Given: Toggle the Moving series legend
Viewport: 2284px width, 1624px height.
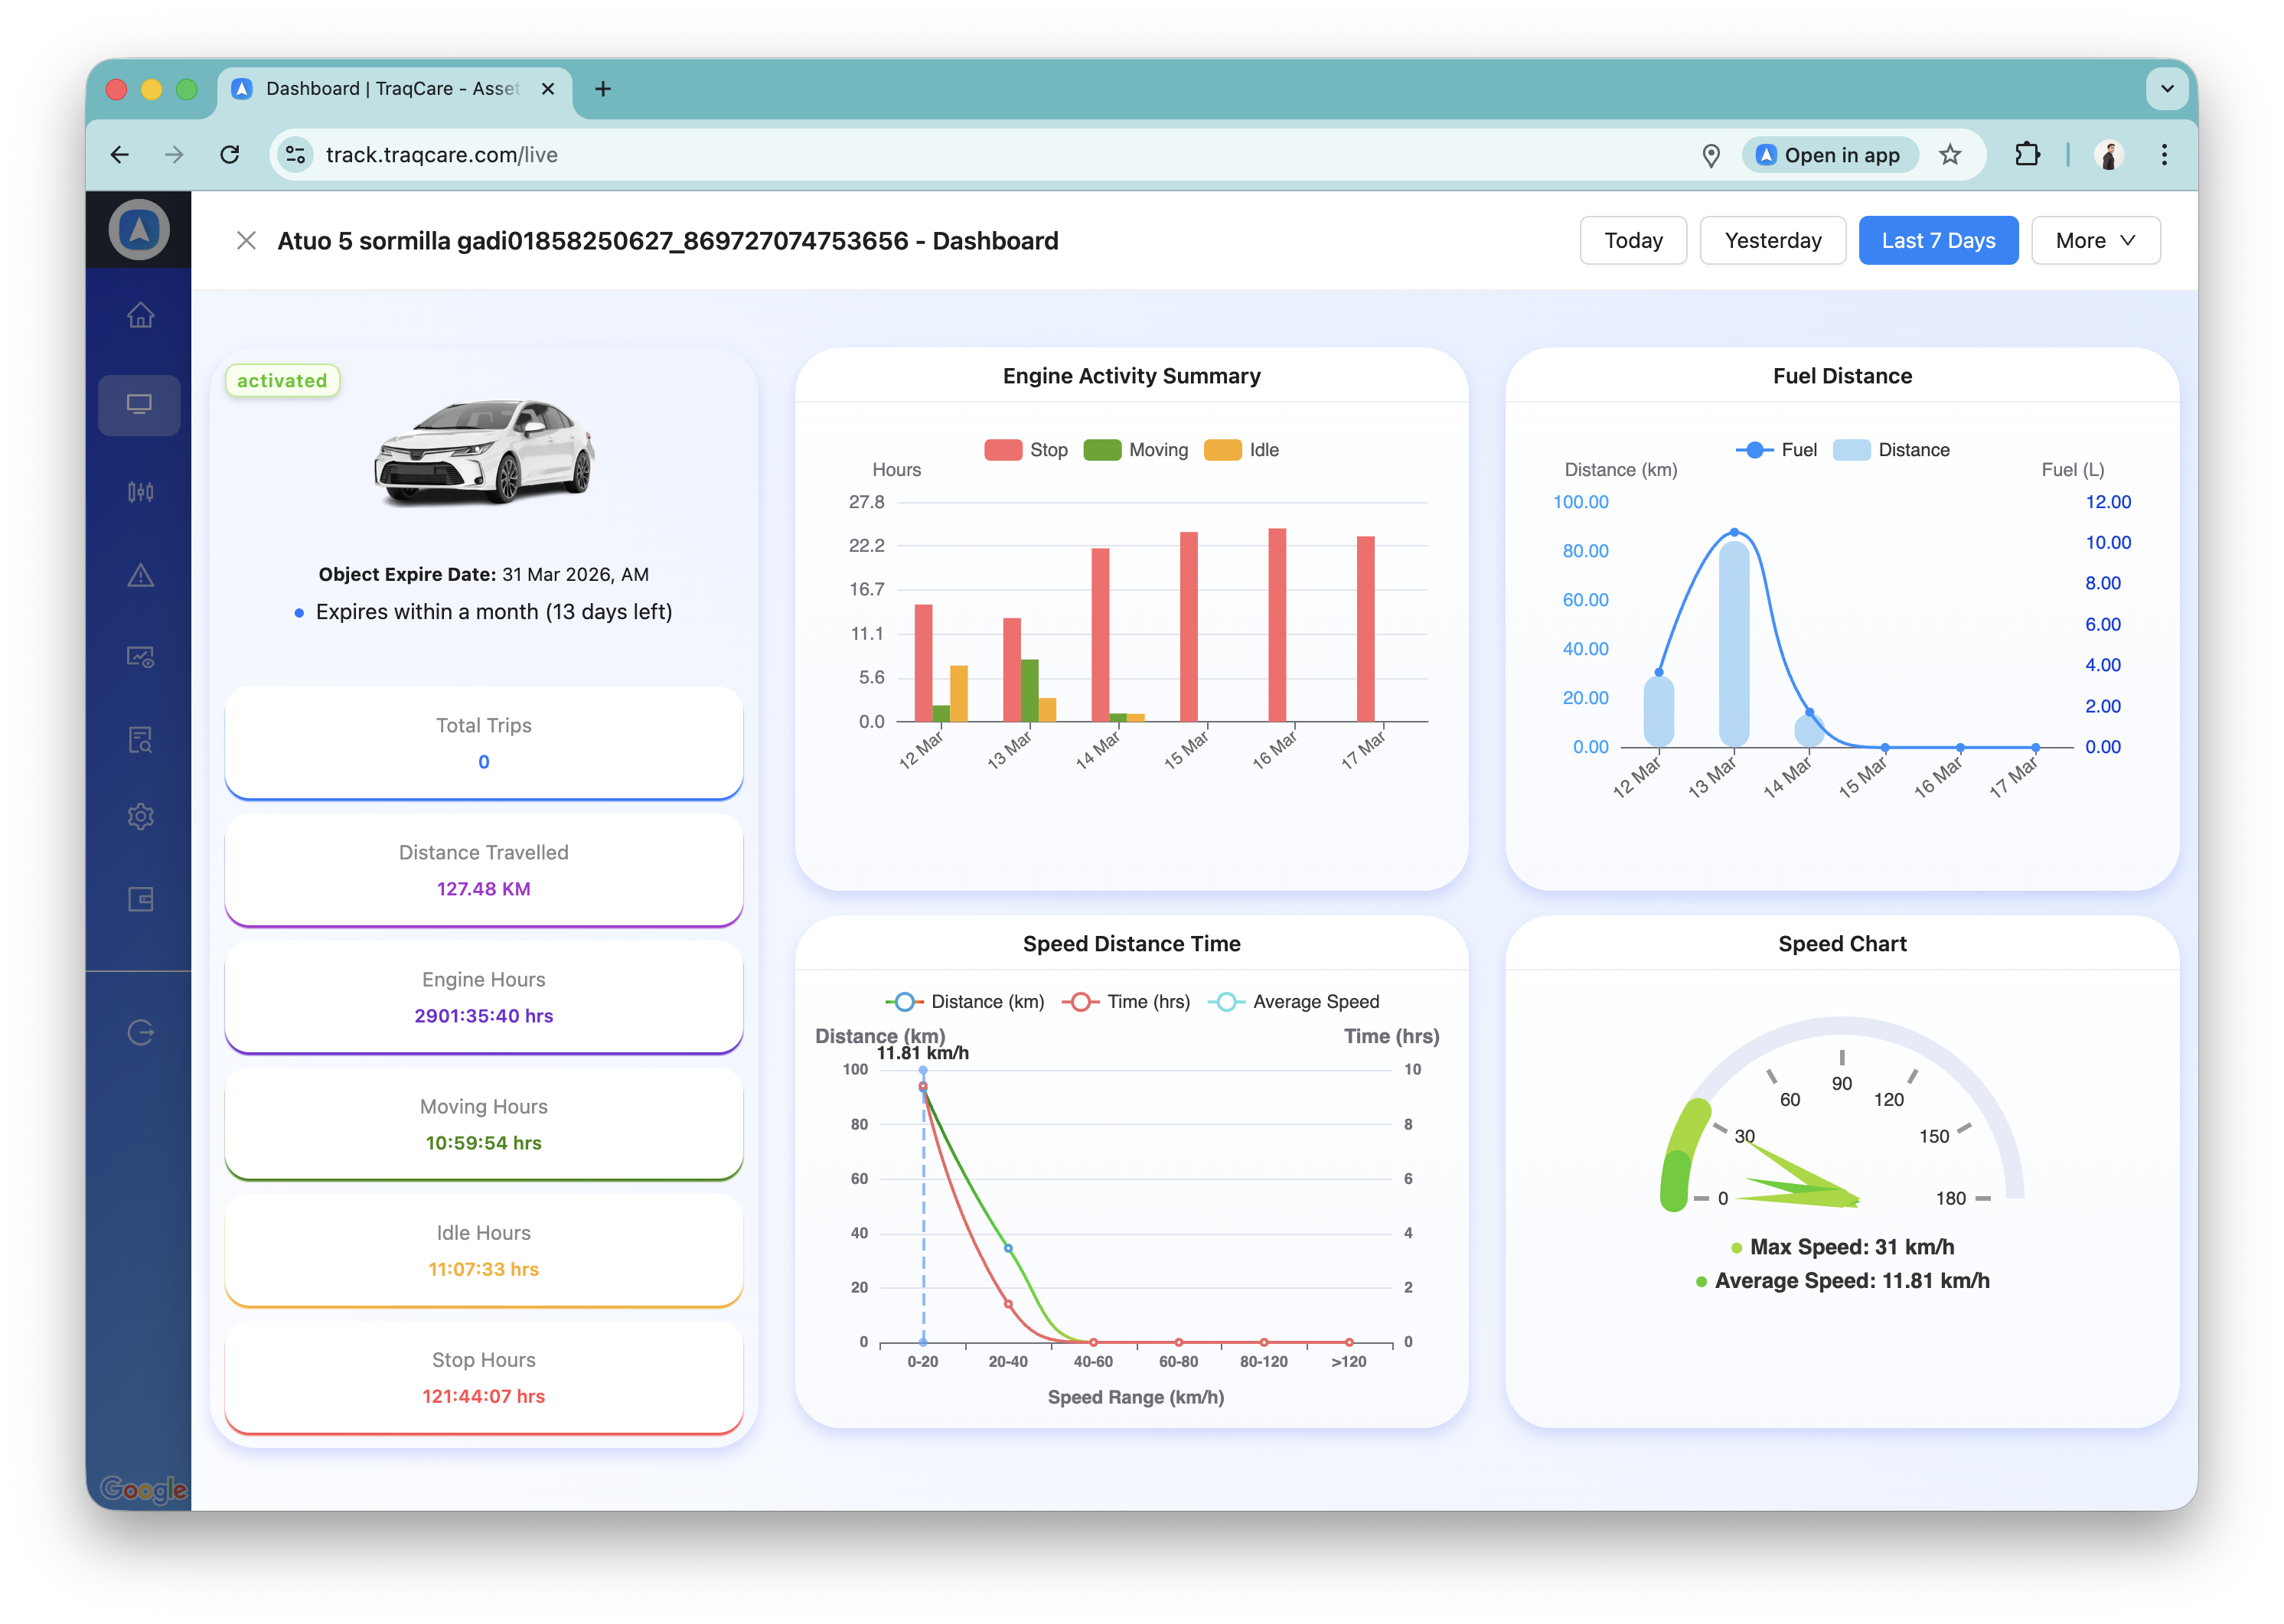Looking at the screenshot, I should pyautogui.click(x=1136, y=450).
